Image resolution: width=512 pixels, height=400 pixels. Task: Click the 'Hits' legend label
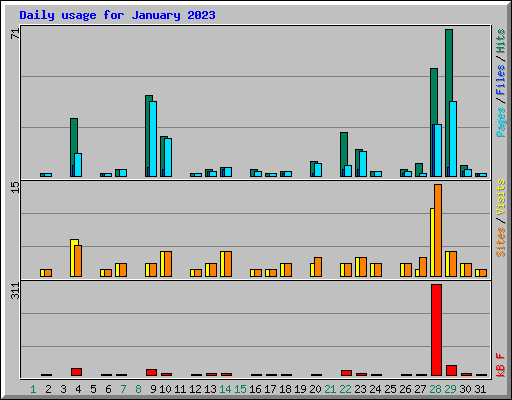pyautogui.click(x=501, y=41)
